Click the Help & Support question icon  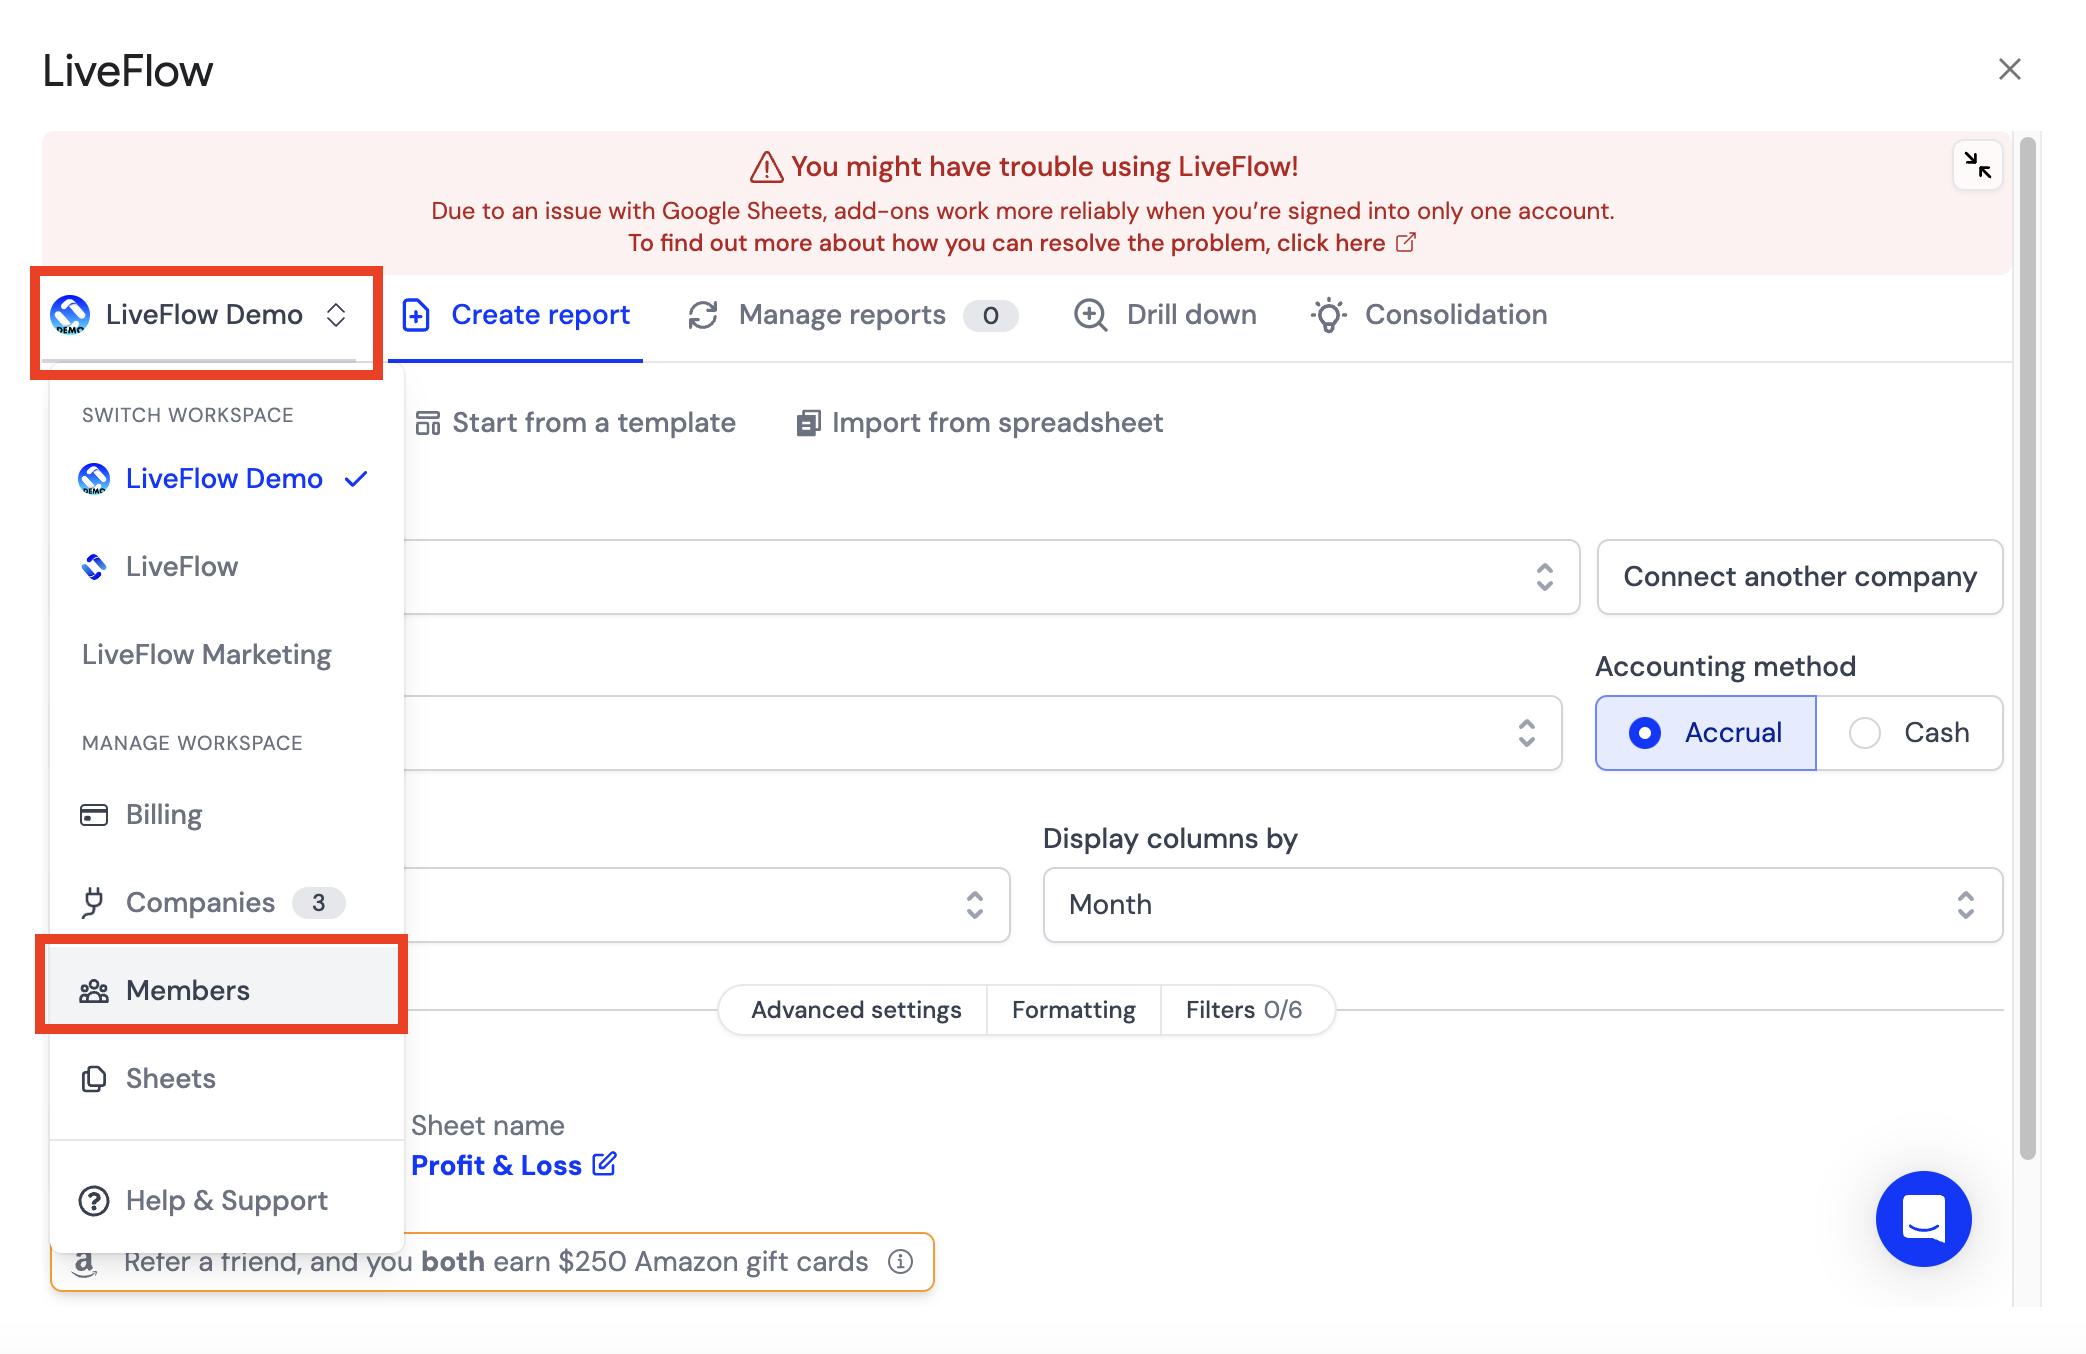pos(94,1200)
